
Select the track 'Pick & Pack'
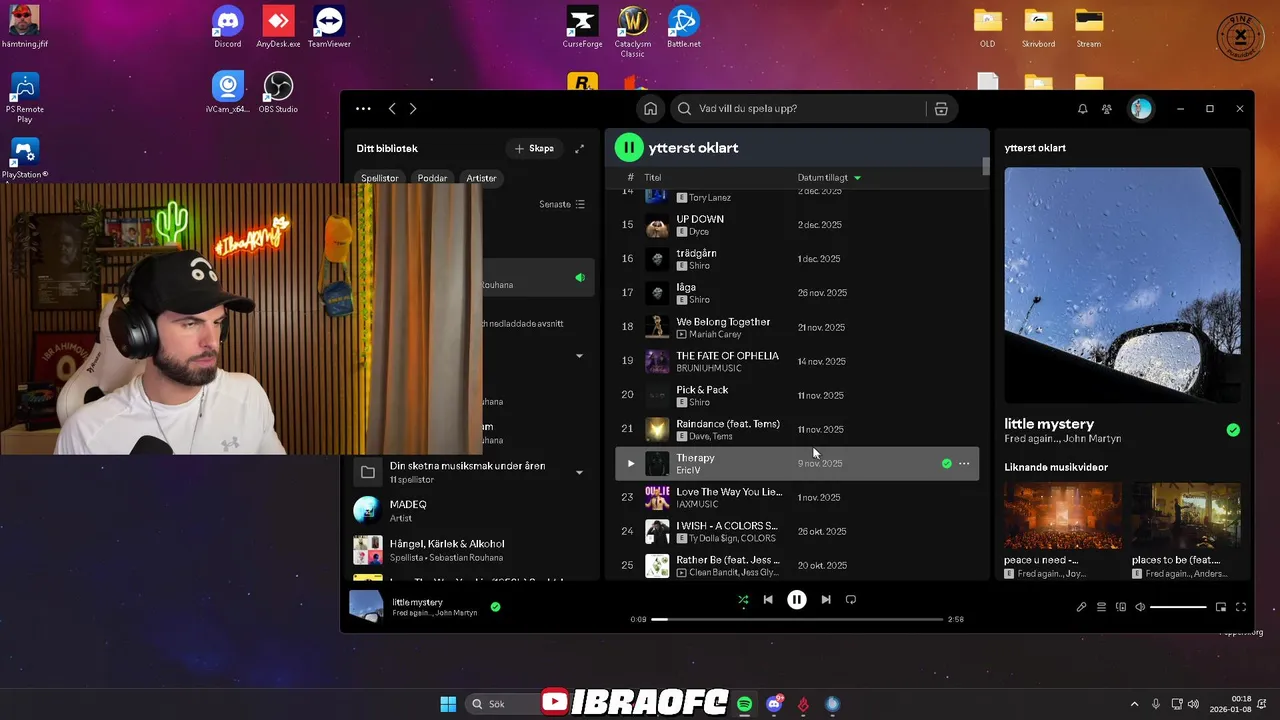tap(797, 395)
